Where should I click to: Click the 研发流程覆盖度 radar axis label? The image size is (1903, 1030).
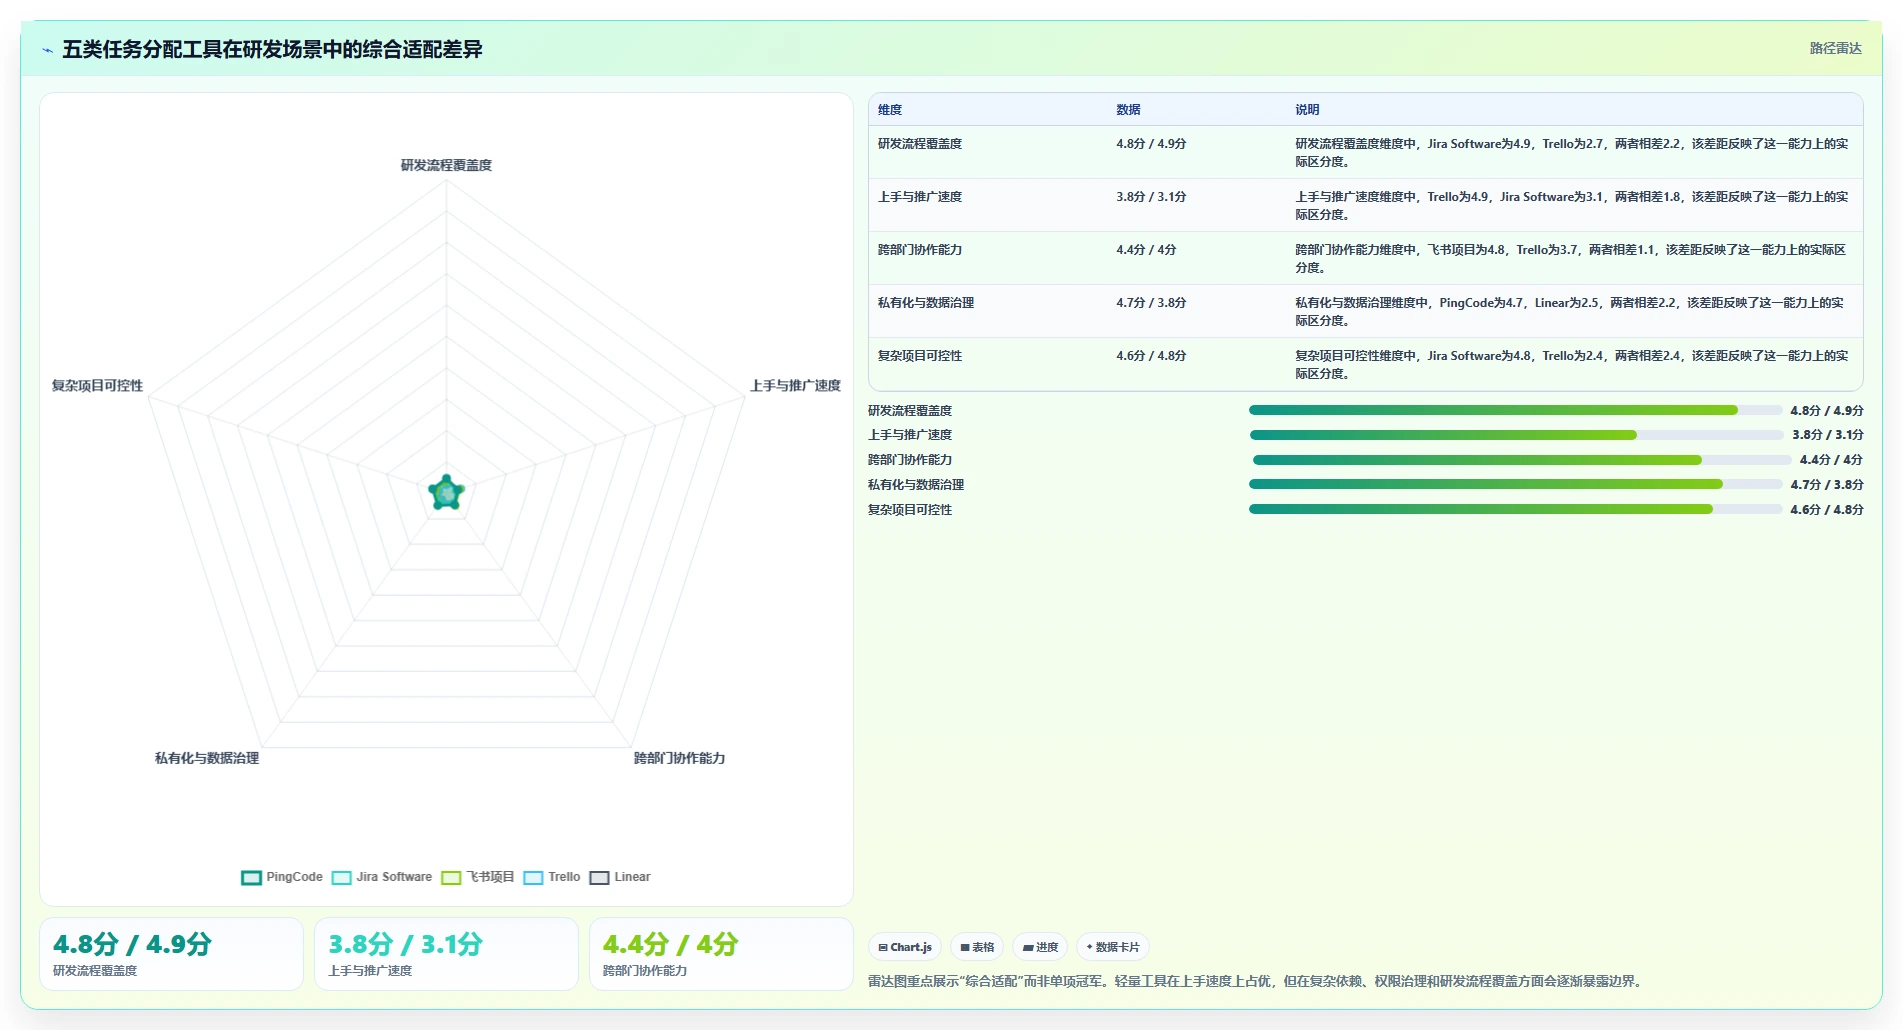pyautogui.click(x=446, y=165)
